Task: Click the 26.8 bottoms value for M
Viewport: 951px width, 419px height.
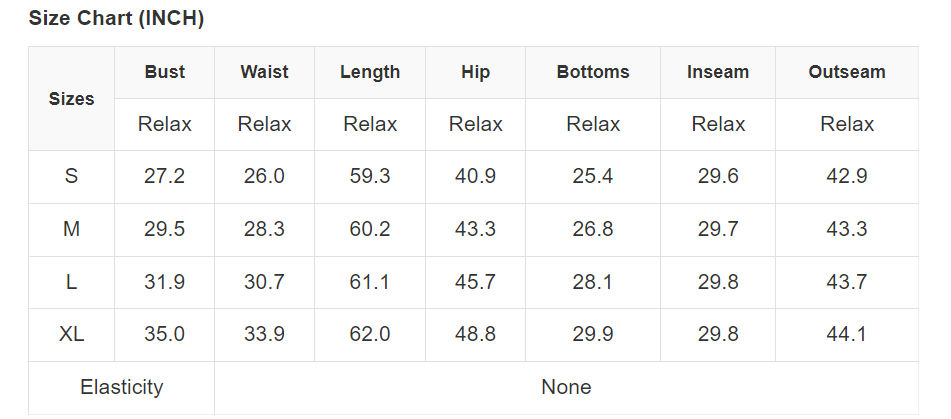Action: click(x=593, y=229)
